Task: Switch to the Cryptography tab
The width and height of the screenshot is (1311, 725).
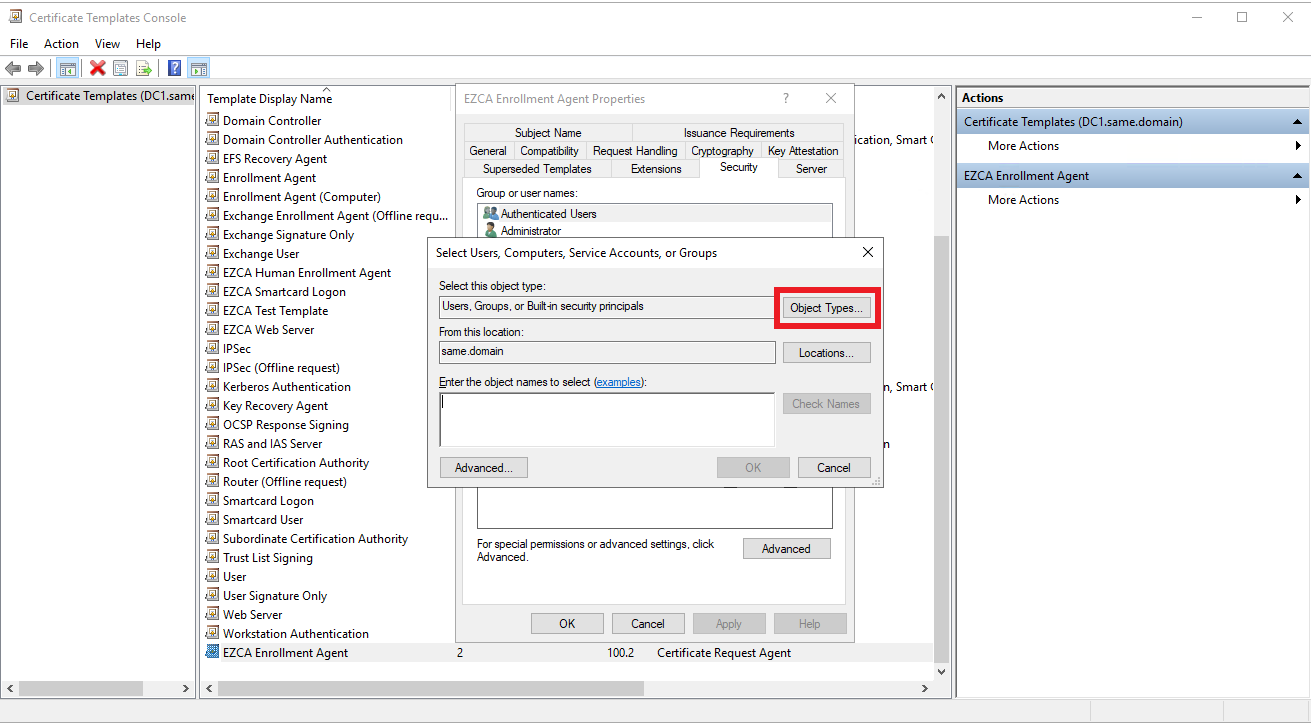Action: pyautogui.click(x=722, y=151)
